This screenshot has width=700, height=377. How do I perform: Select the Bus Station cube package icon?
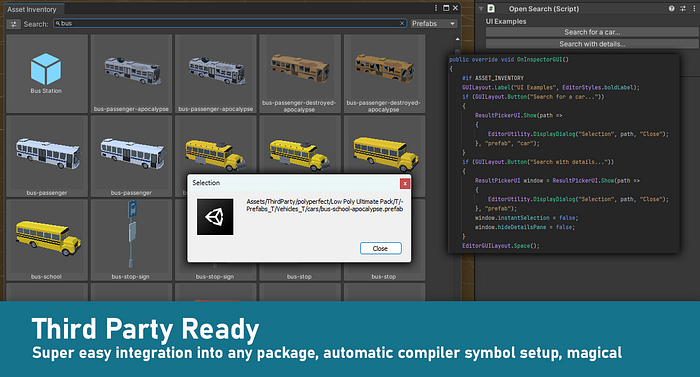tap(46, 69)
